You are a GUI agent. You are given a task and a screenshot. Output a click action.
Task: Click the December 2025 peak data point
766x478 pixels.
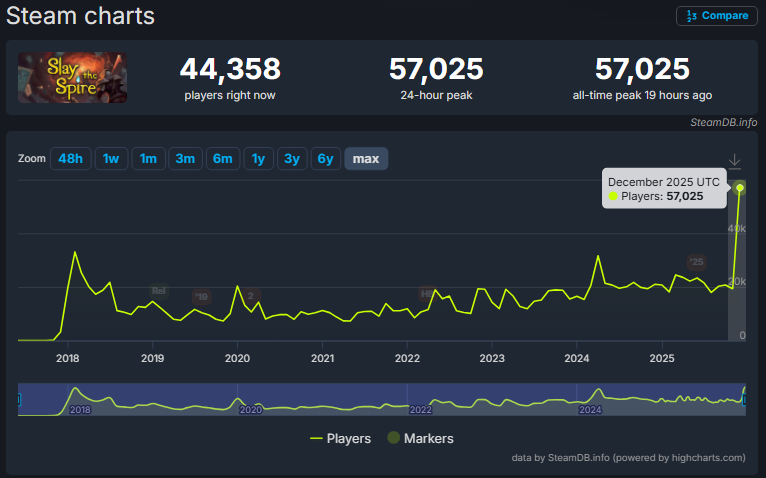tap(740, 188)
